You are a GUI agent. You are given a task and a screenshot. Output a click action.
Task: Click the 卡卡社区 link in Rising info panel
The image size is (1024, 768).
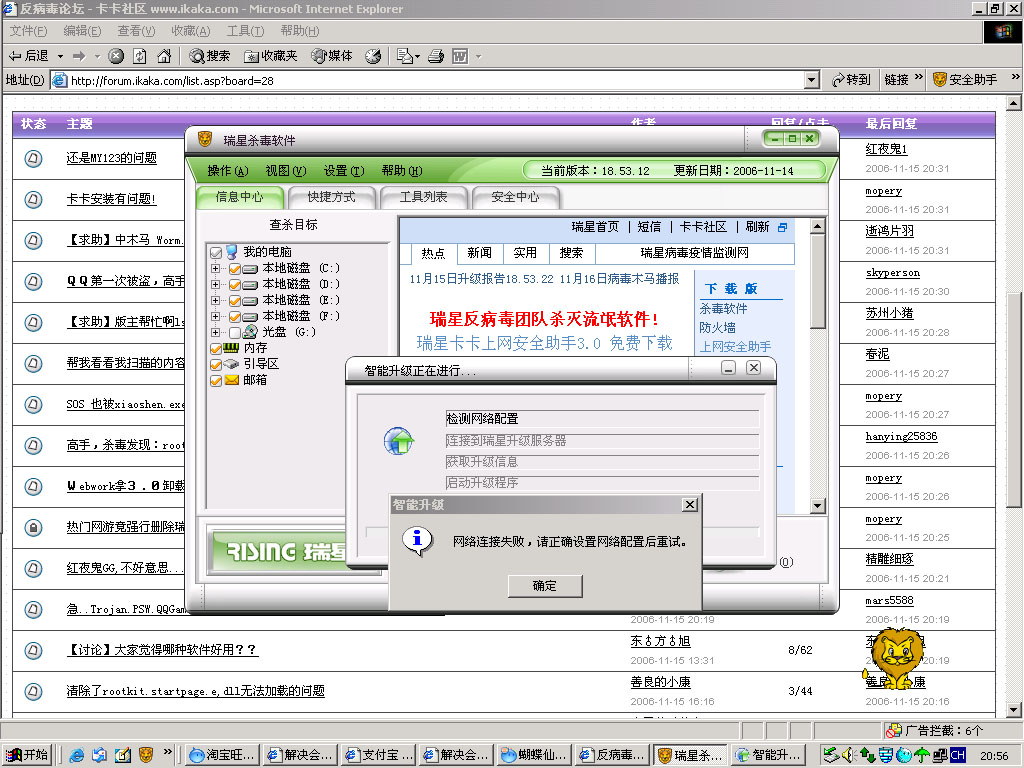pos(703,227)
